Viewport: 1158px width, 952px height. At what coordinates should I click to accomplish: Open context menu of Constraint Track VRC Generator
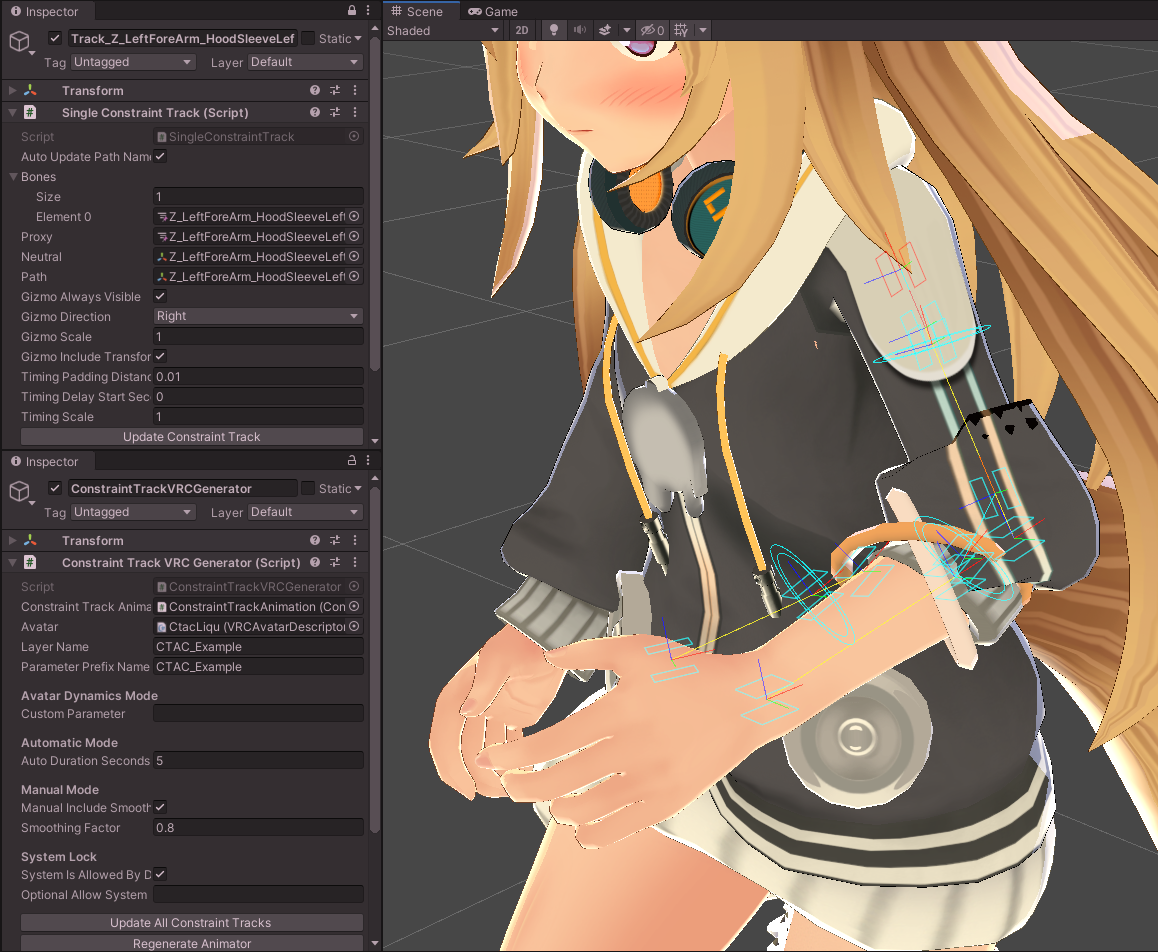(x=355, y=562)
